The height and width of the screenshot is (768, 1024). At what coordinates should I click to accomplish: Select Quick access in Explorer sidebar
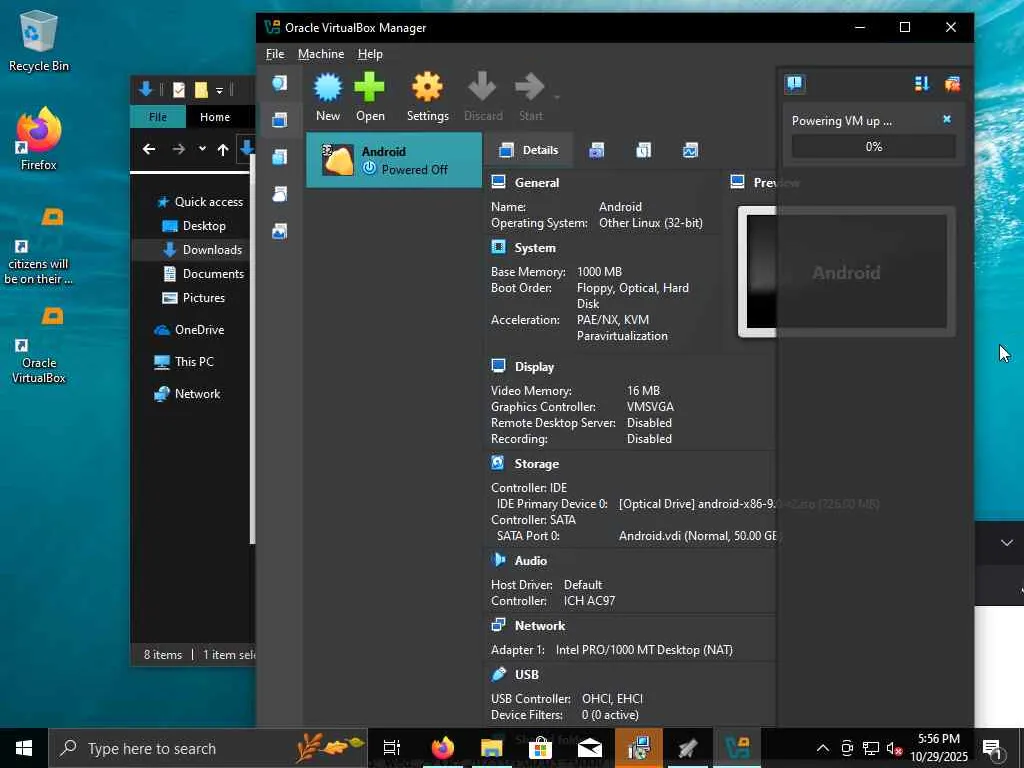pyautogui.click(x=200, y=202)
